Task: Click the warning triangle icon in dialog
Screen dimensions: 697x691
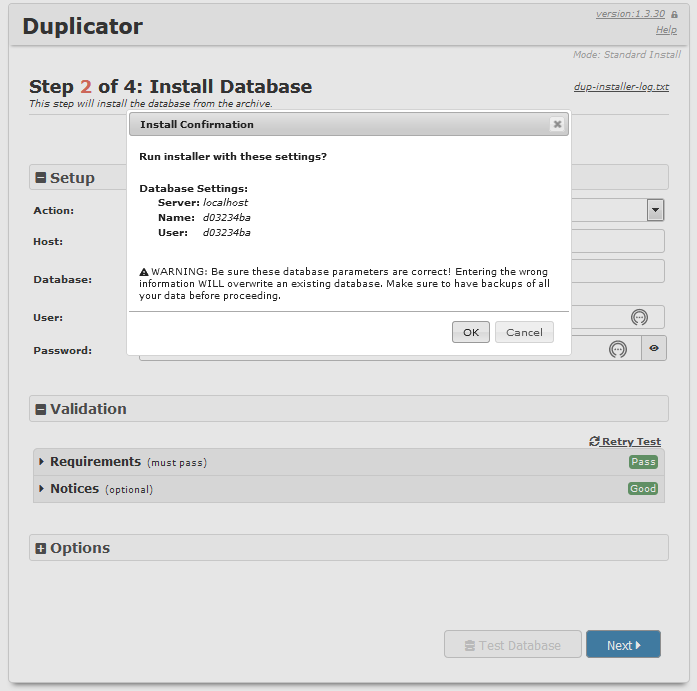Action: tap(144, 272)
